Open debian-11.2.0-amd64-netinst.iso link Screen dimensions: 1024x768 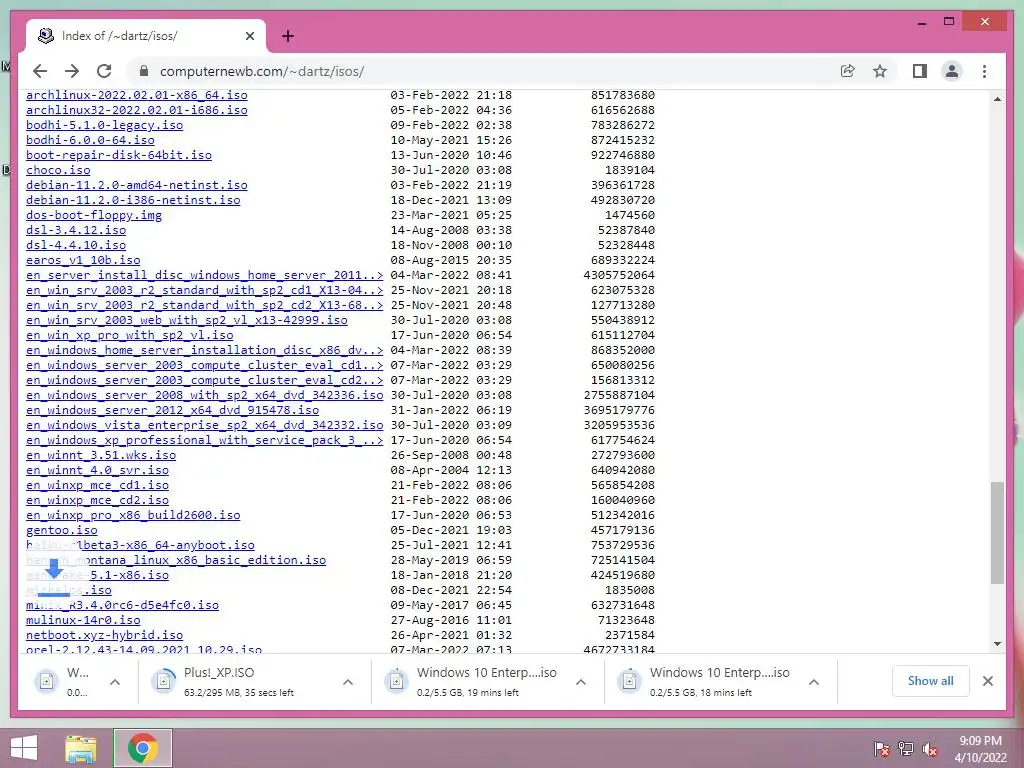pos(136,185)
